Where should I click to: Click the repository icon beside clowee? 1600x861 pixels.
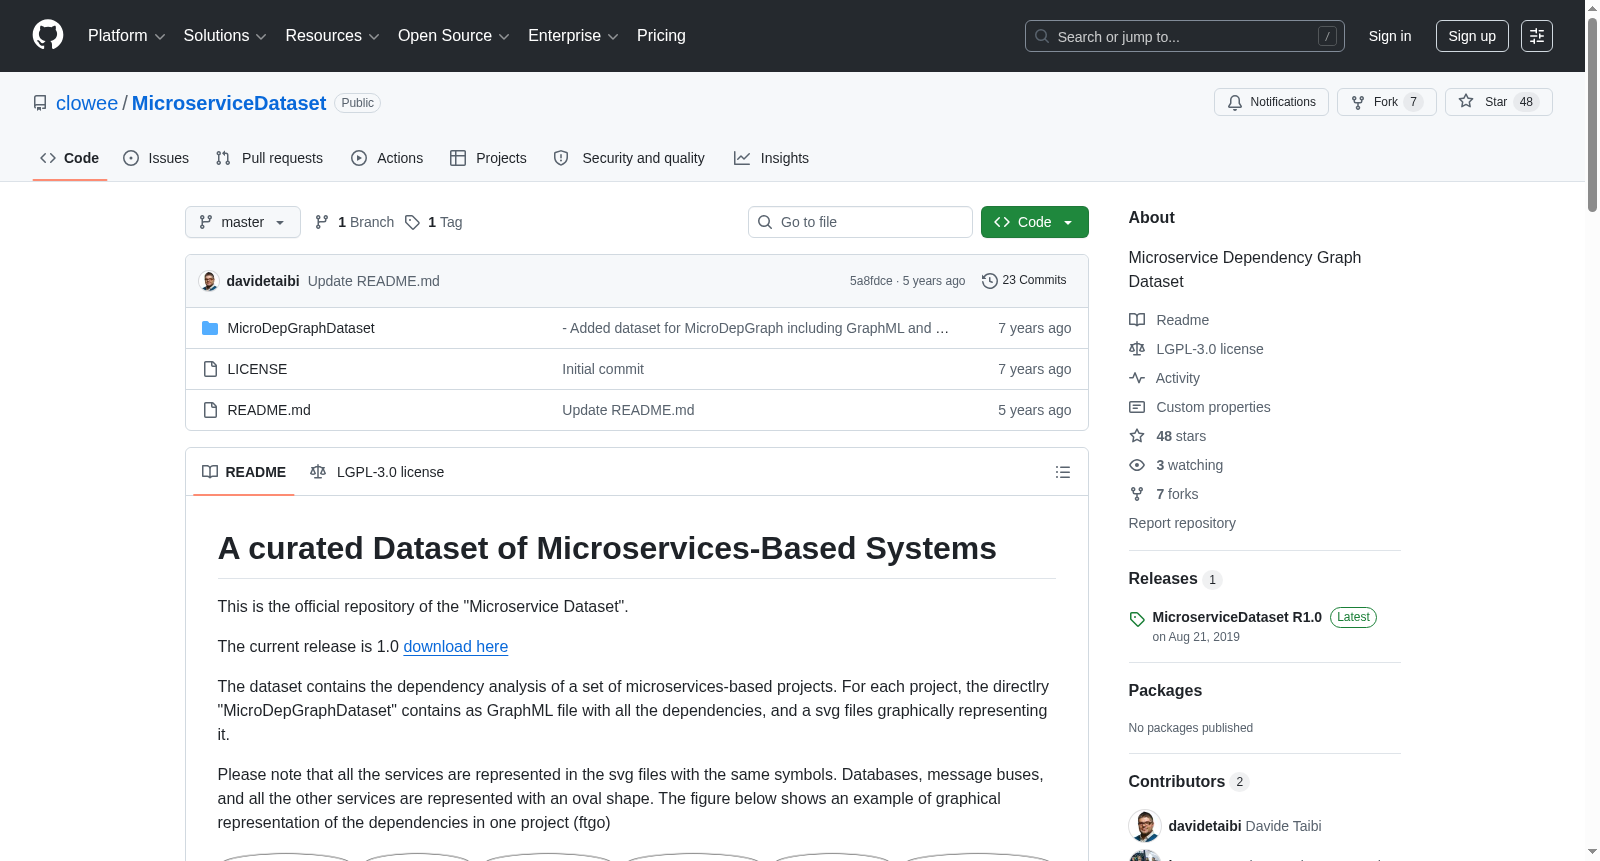(x=40, y=103)
